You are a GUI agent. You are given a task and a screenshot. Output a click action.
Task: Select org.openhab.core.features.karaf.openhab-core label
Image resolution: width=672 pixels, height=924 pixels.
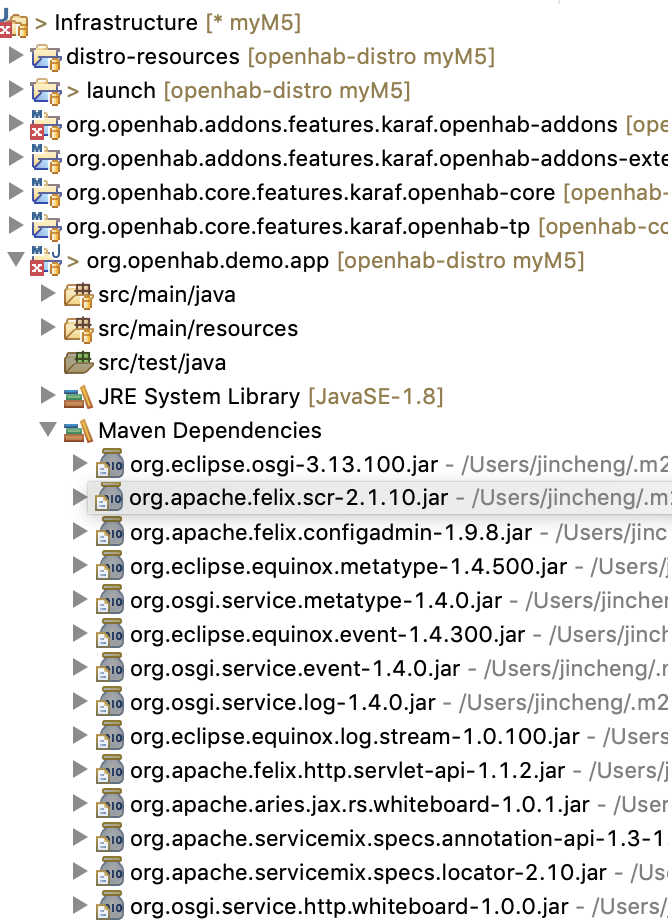coord(311,193)
